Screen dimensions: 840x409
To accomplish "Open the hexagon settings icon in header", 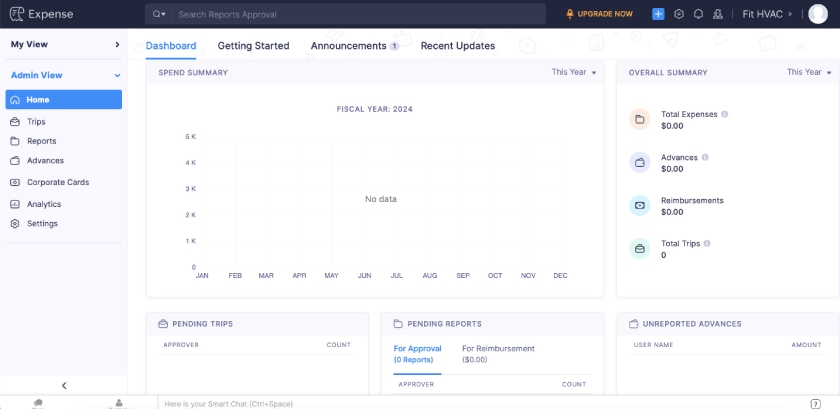I will tap(679, 14).
